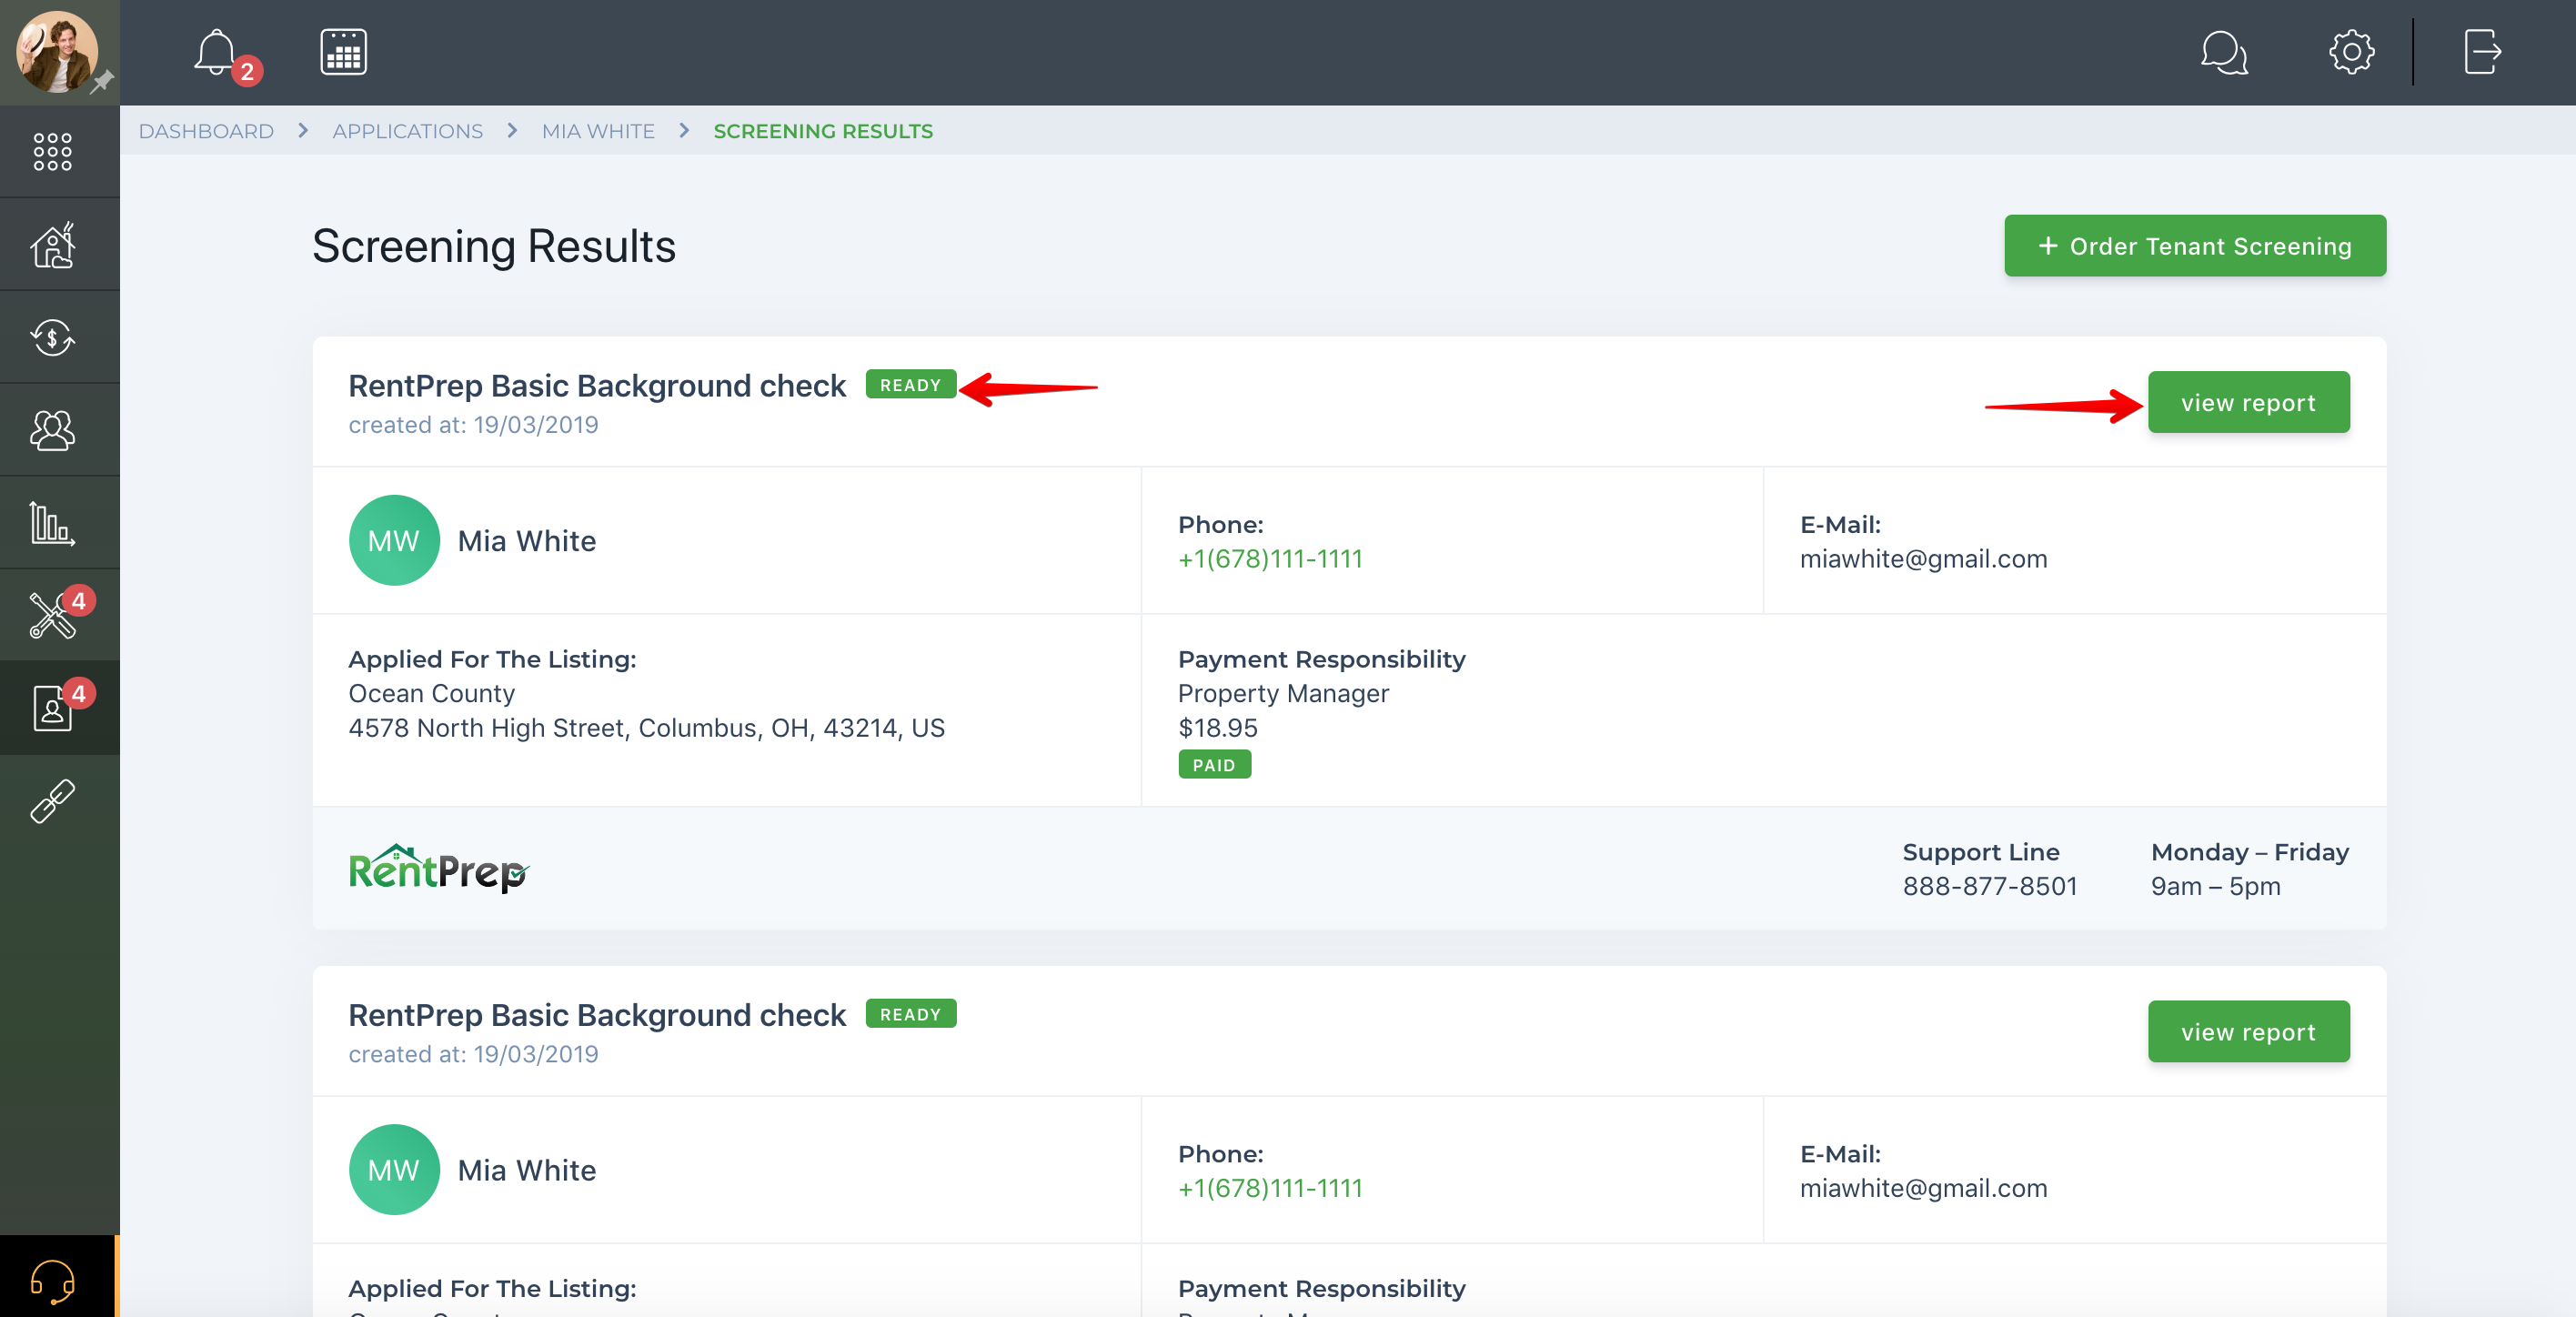Click the Mia White name in second card

click(x=527, y=1170)
